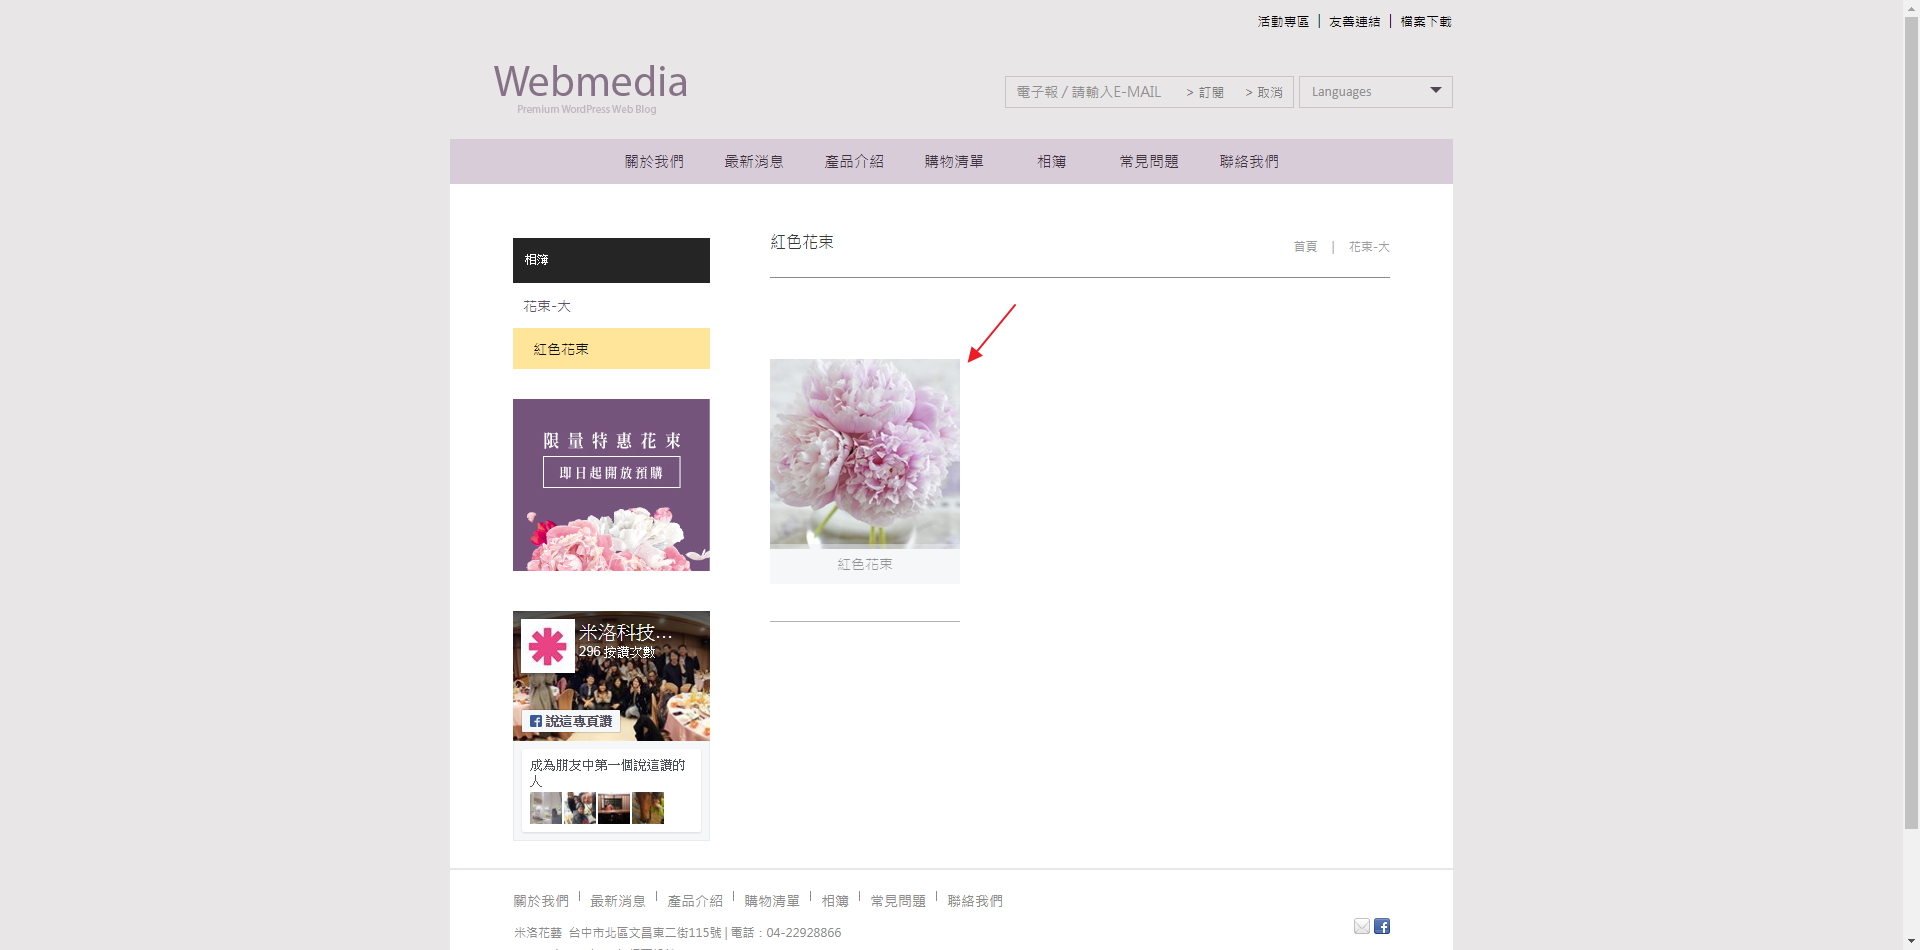Click the Webmedia logo
The image size is (1920, 950).
[590, 87]
